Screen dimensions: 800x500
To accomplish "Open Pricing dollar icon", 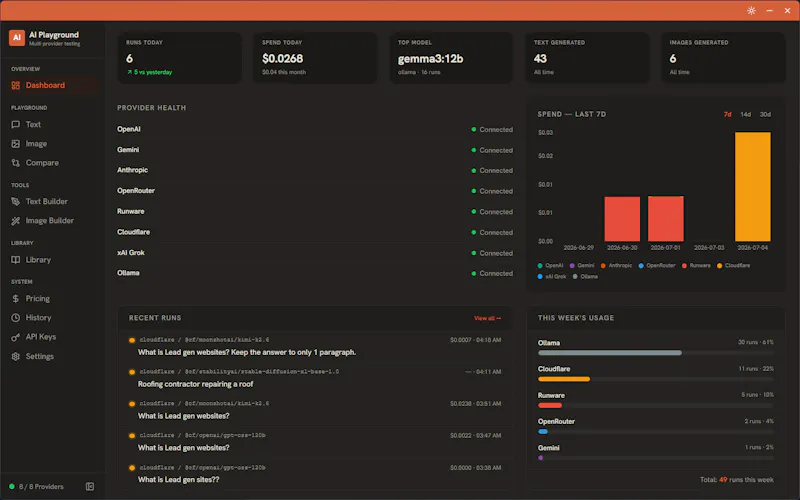I will click(16, 298).
